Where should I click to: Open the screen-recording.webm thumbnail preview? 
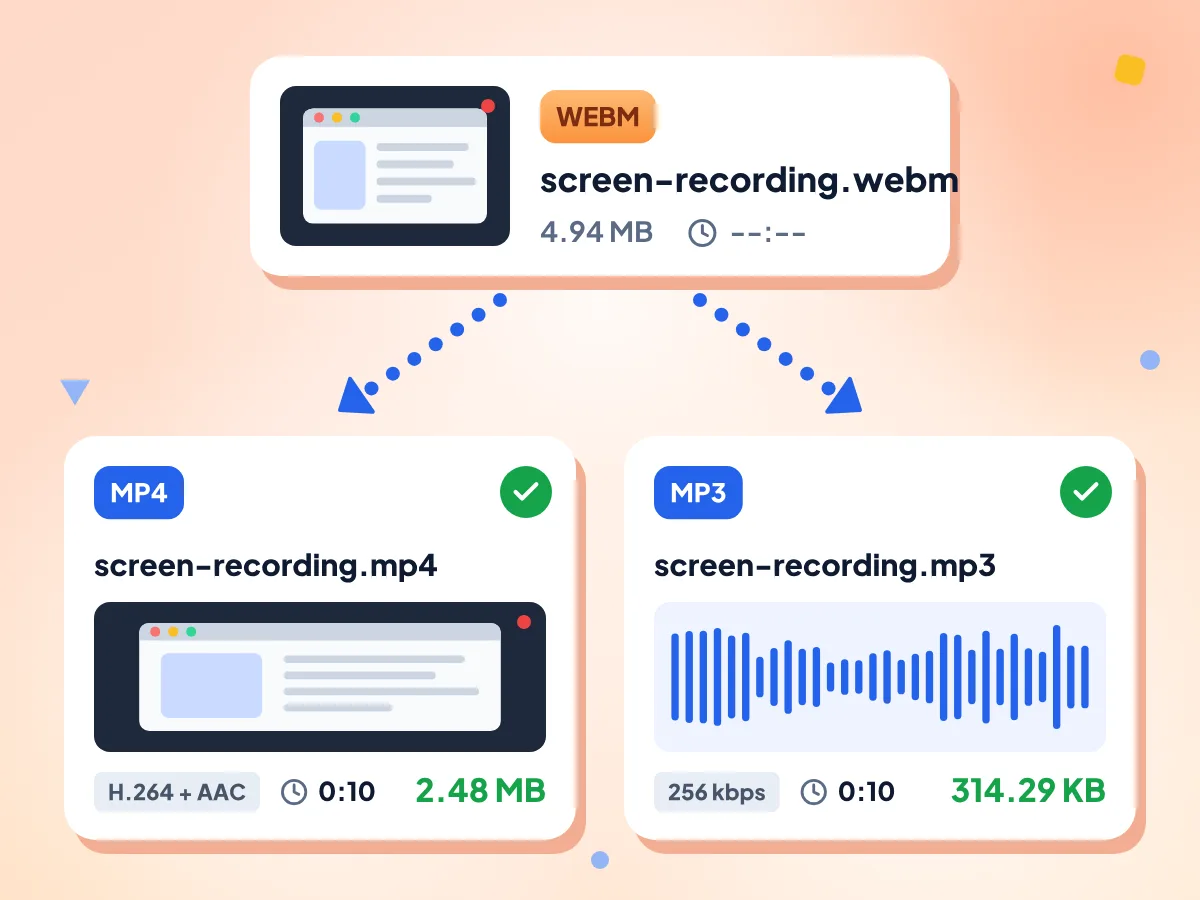pyautogui.click(x=395, y=166)
